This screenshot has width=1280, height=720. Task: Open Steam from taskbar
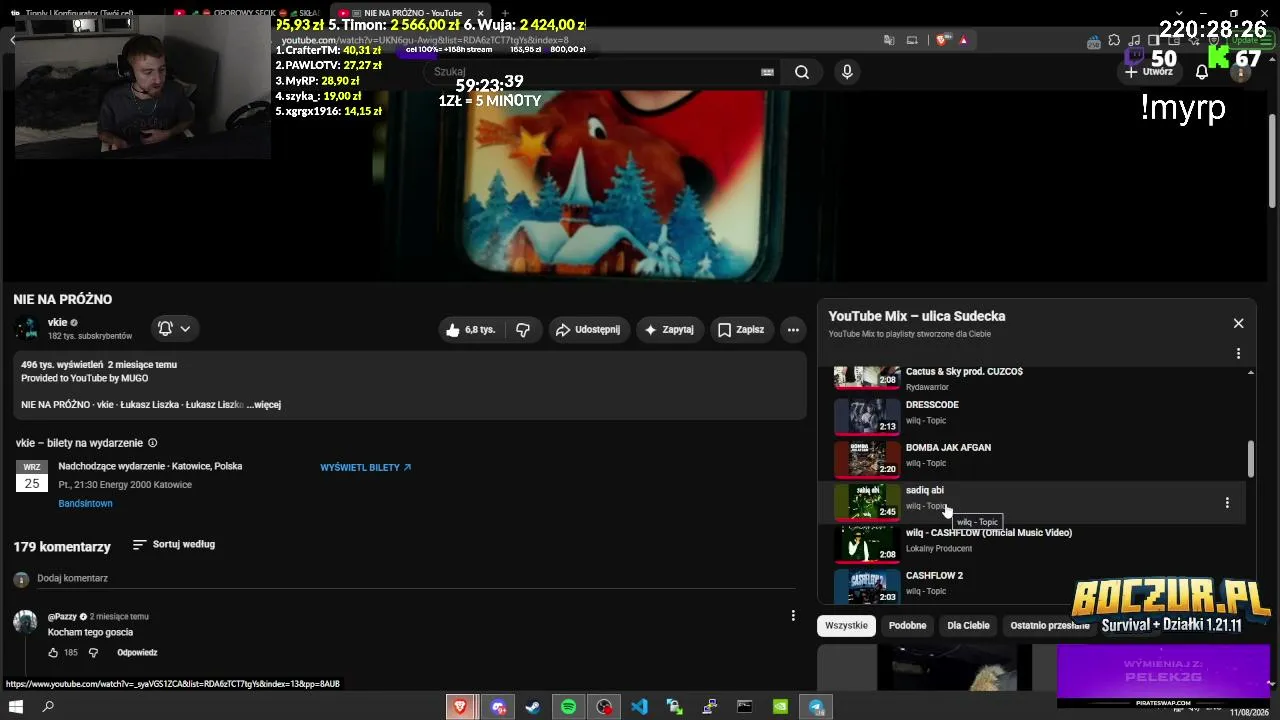tap(533, 707)
